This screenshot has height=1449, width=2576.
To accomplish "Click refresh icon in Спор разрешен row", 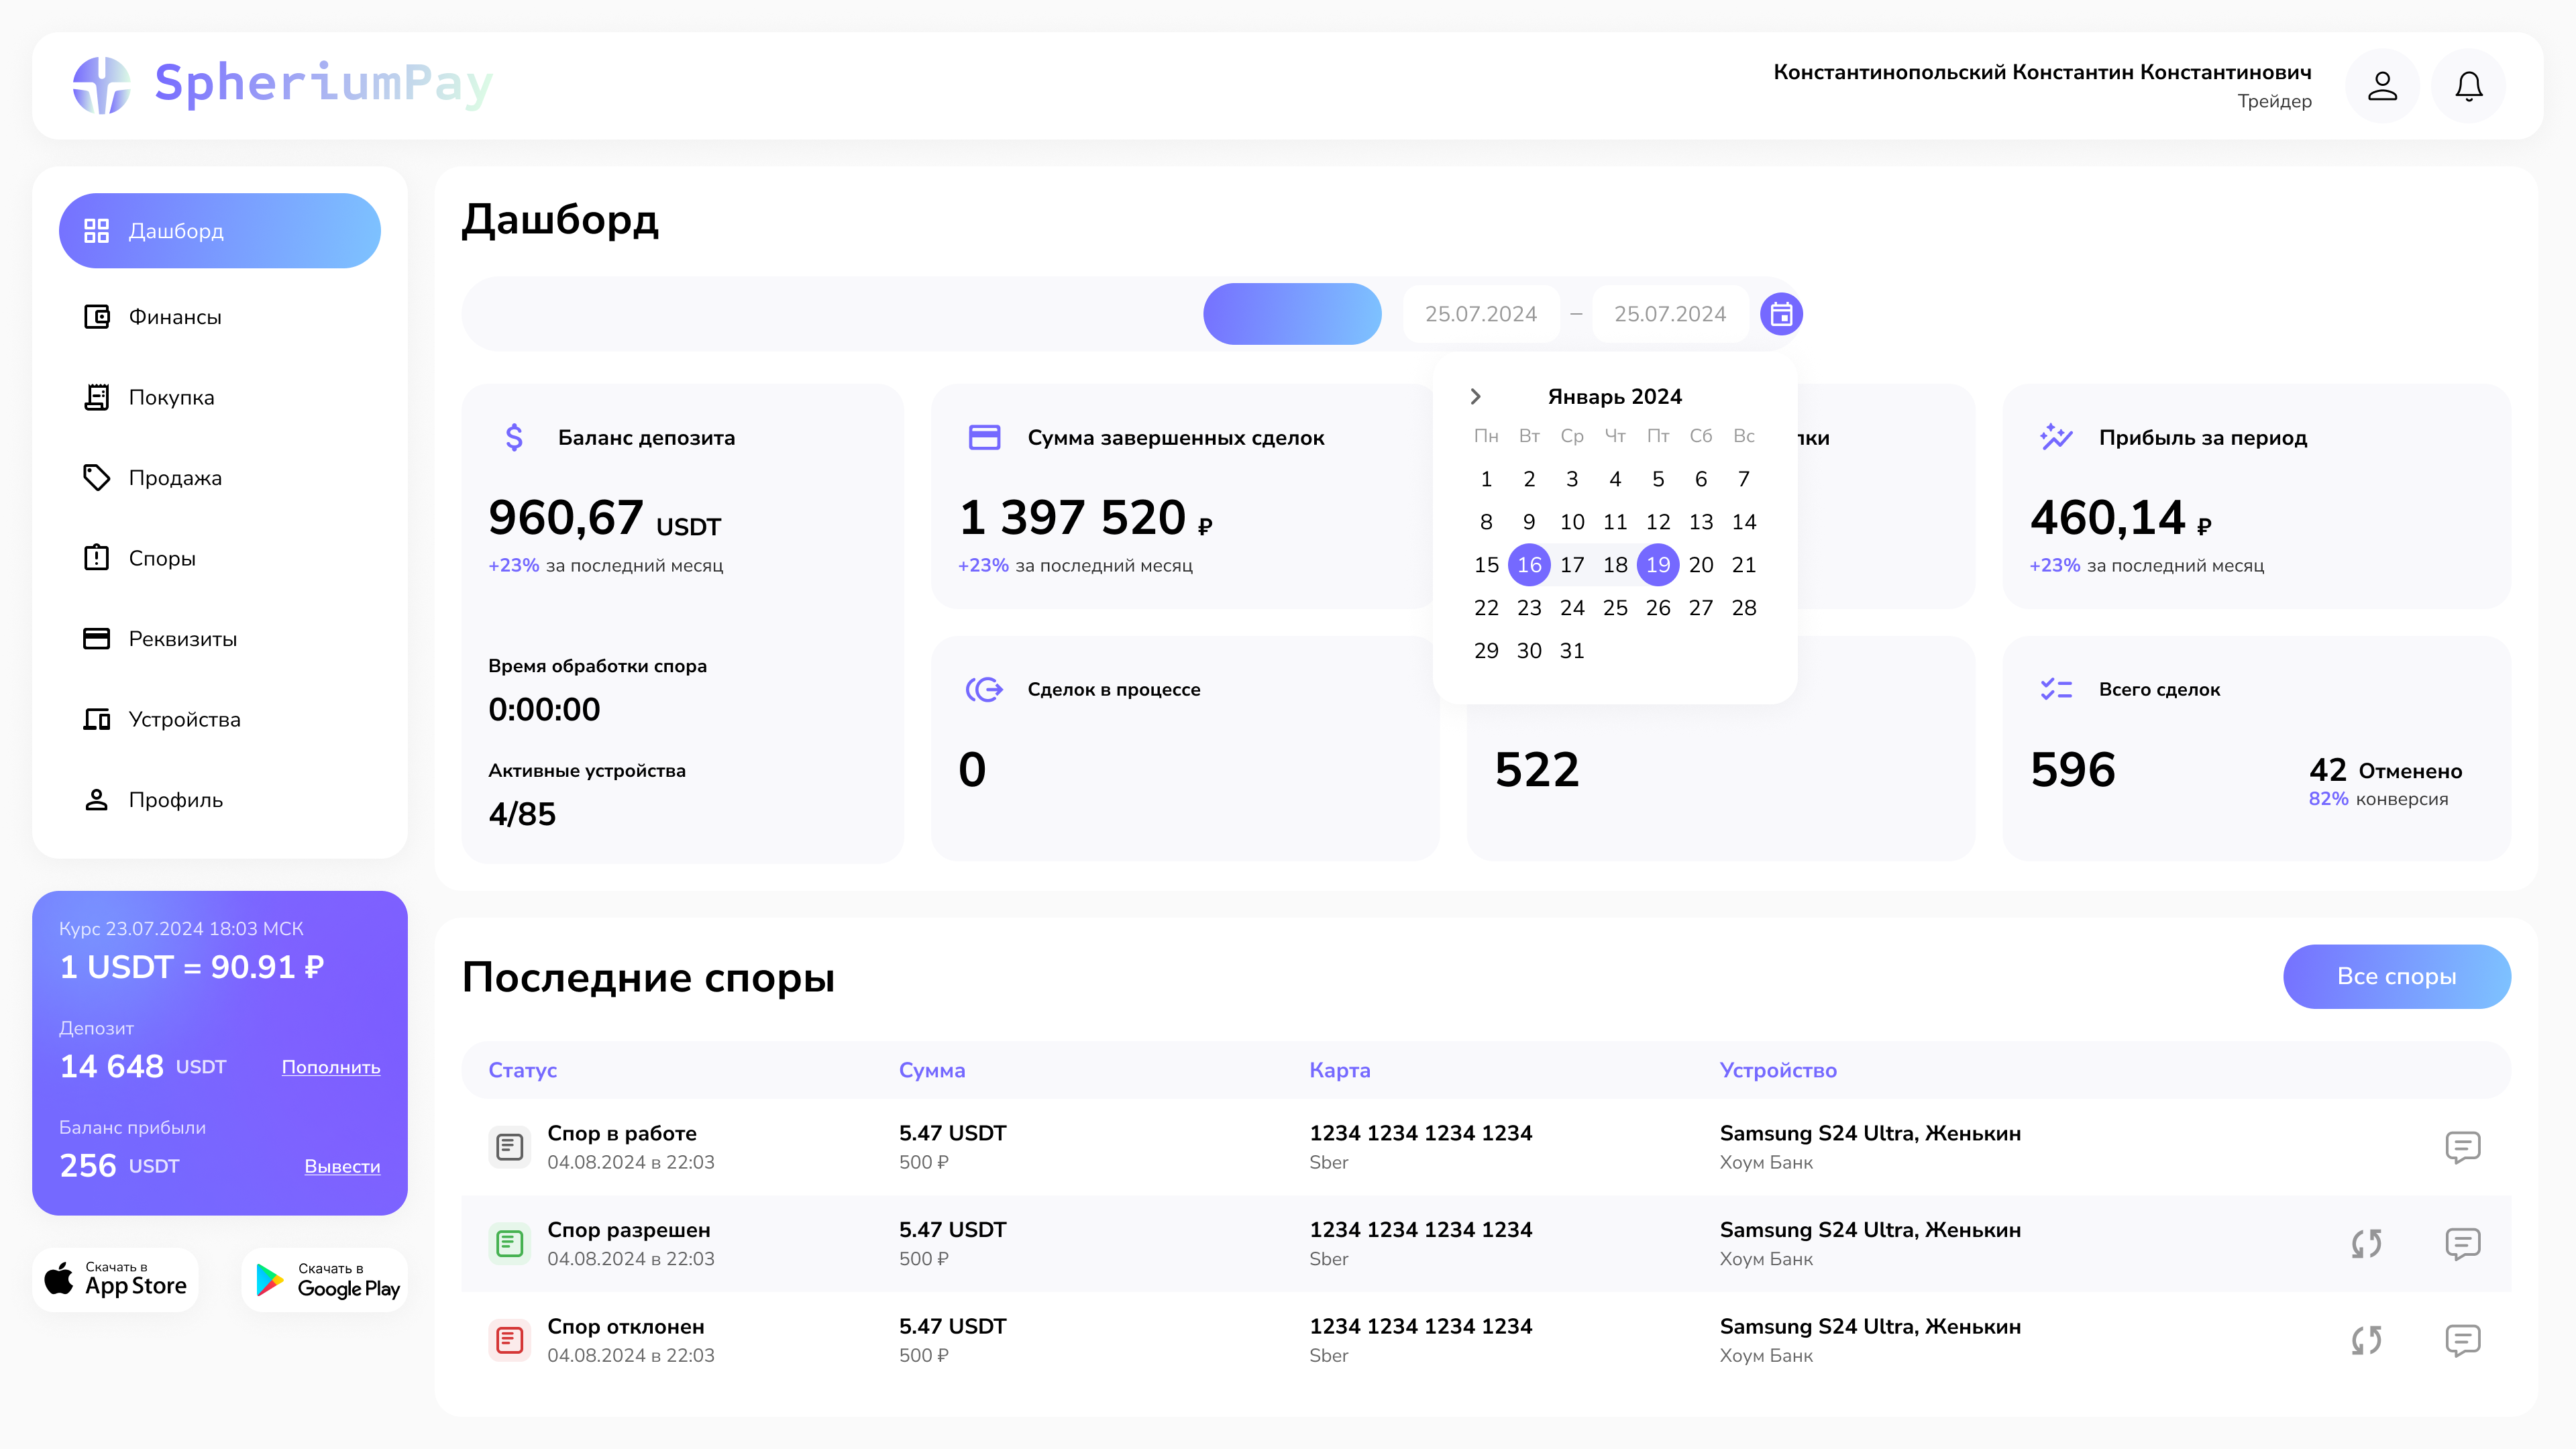I will click(2366, 1243).
